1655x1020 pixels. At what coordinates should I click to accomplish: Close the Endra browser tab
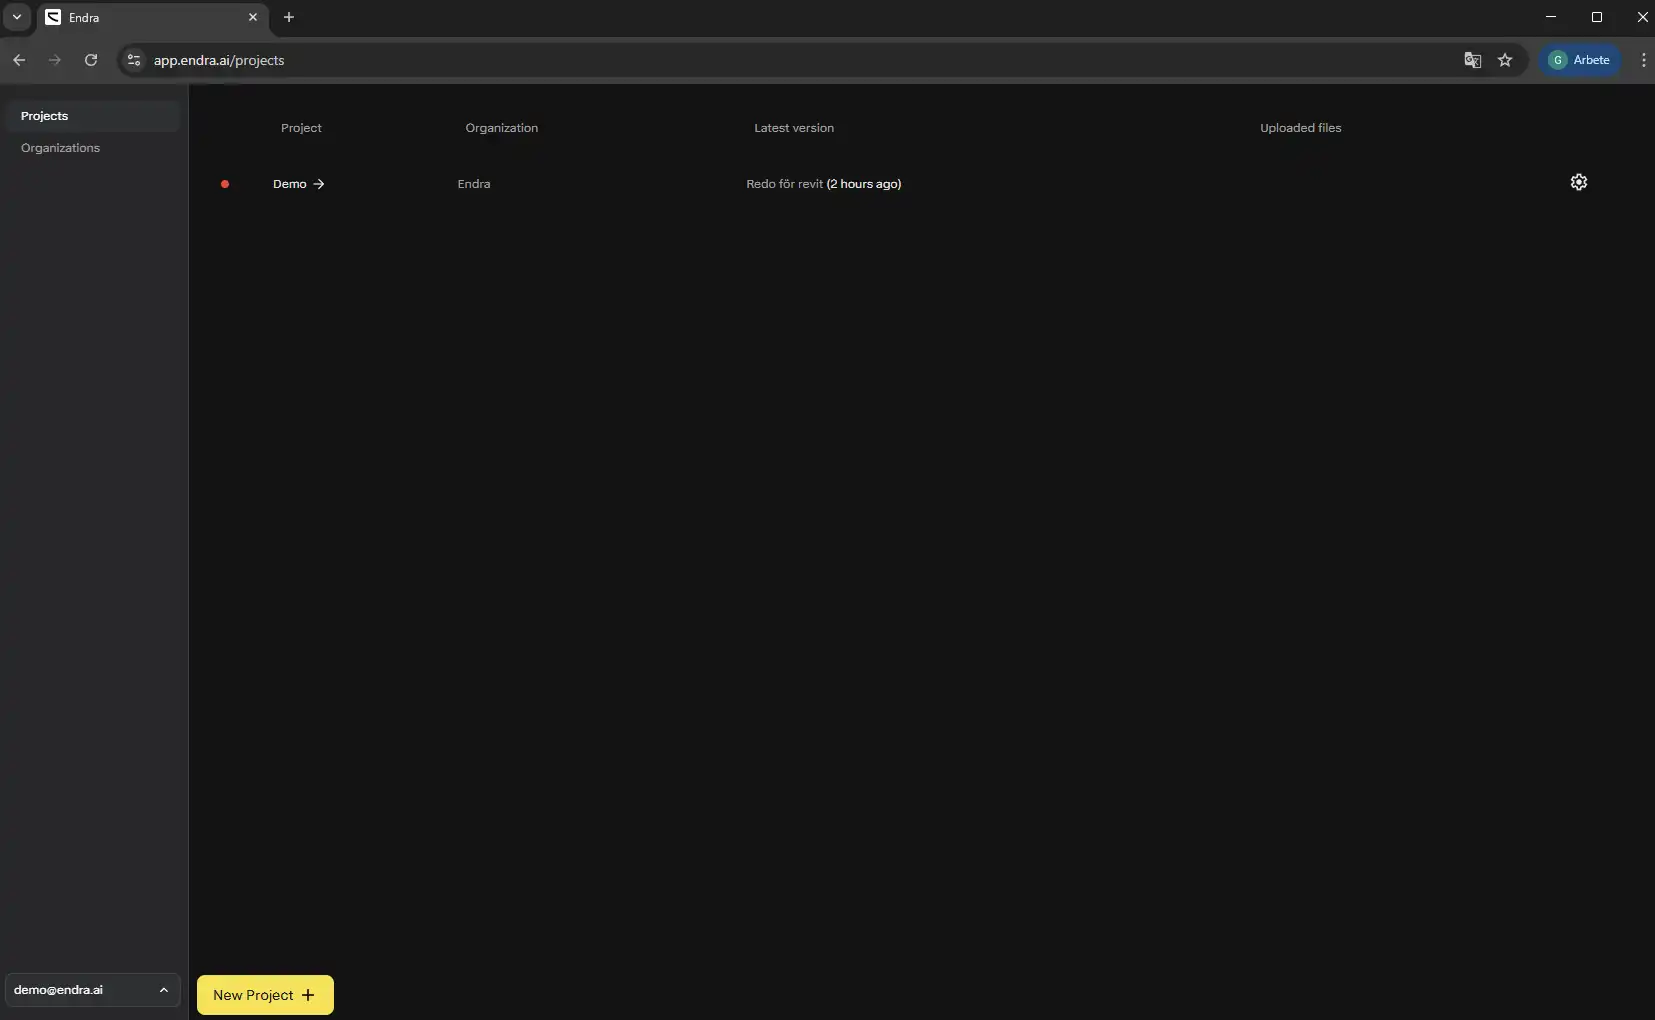253,17
